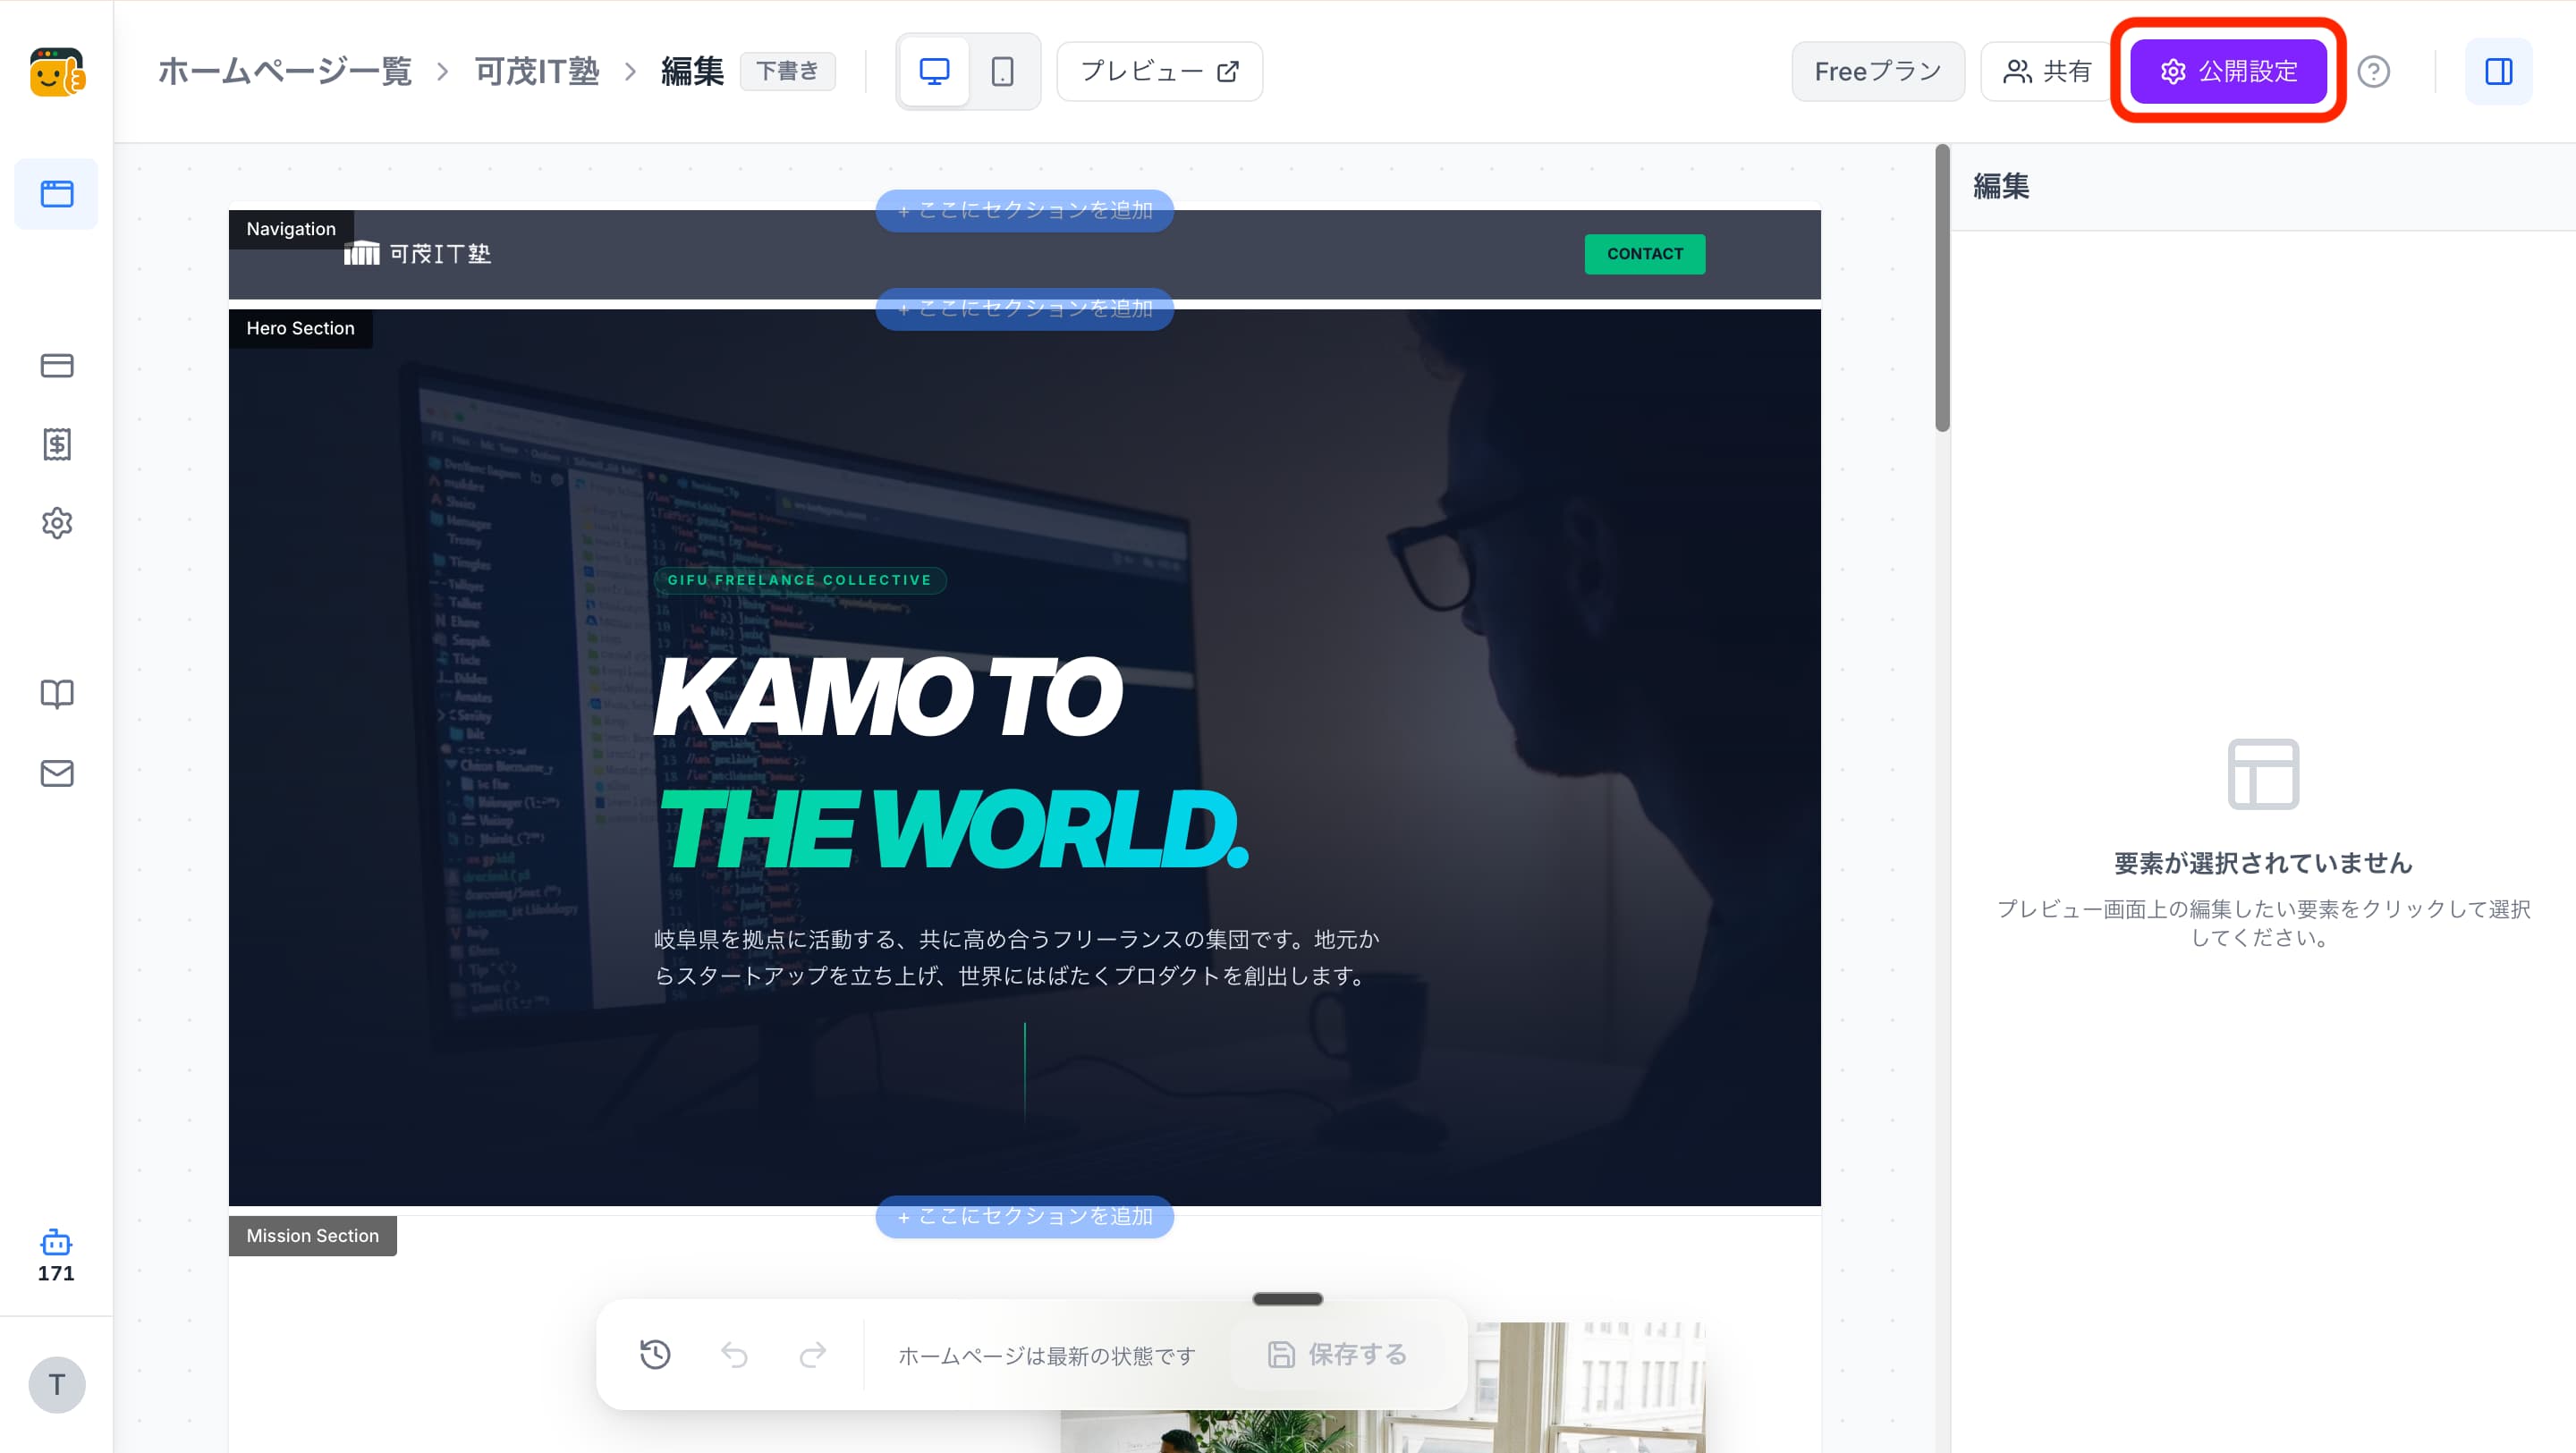This screenshot has height=1453, width=2576.
Task: Open the book guide icon in sidebar
Action: point(57,694)
